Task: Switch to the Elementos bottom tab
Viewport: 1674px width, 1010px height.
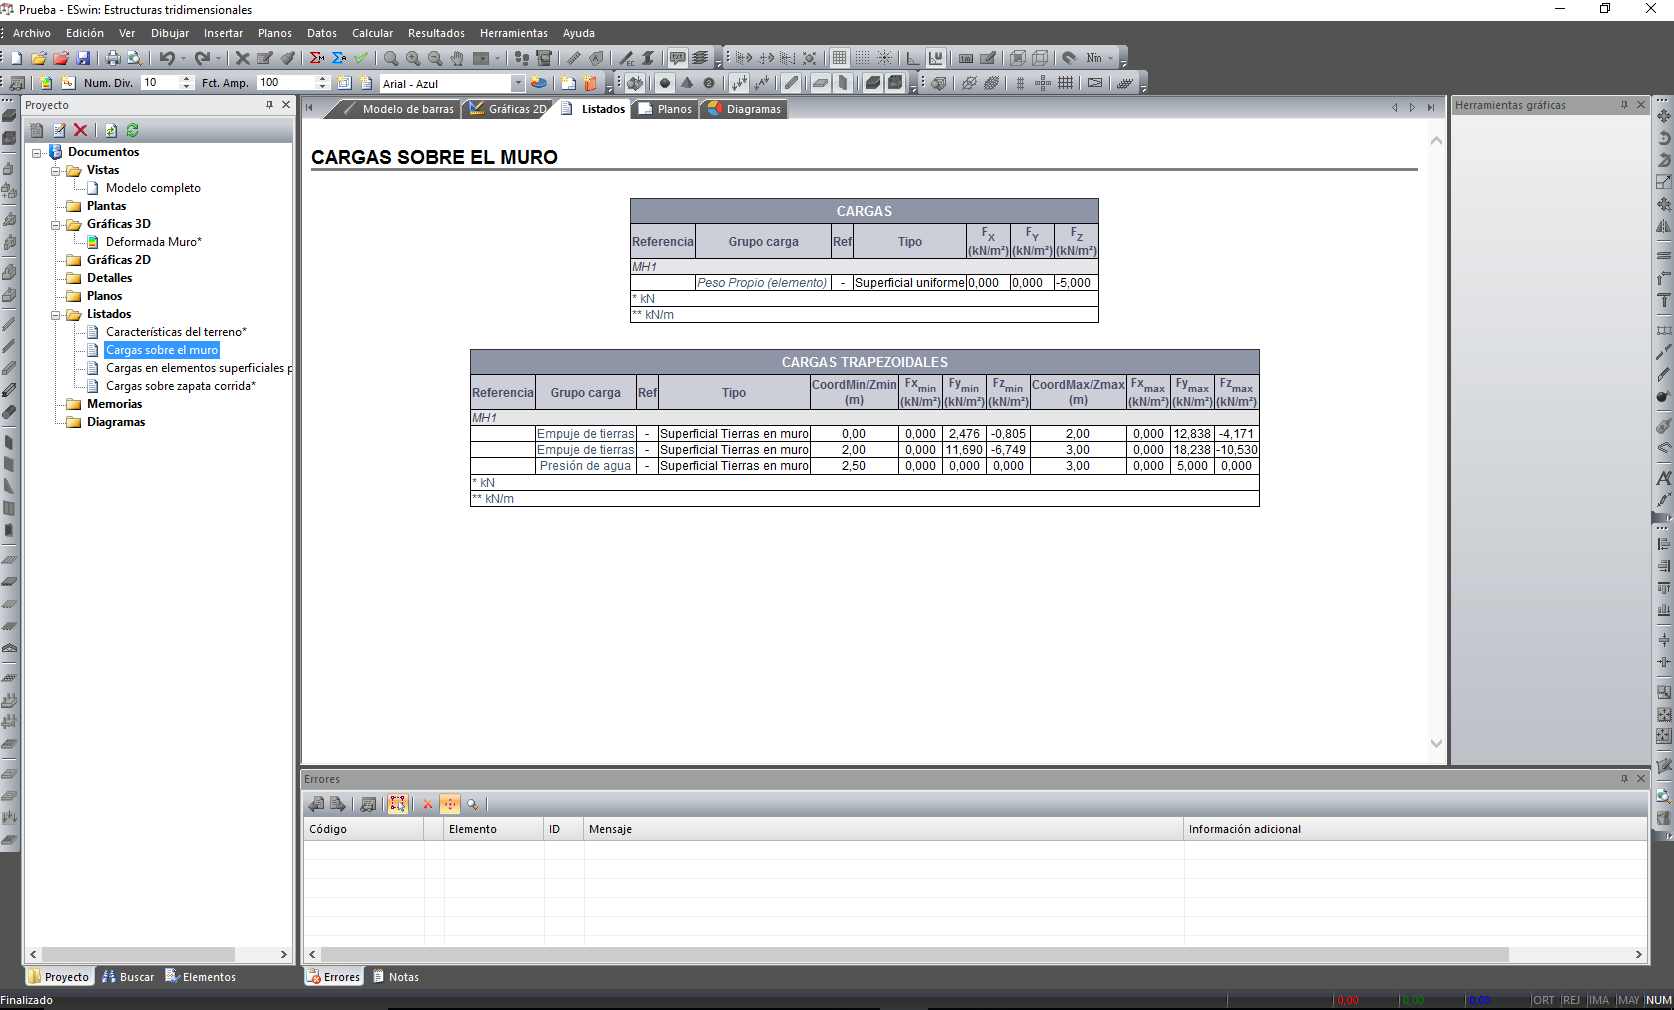Action: (x=201, y=977)
